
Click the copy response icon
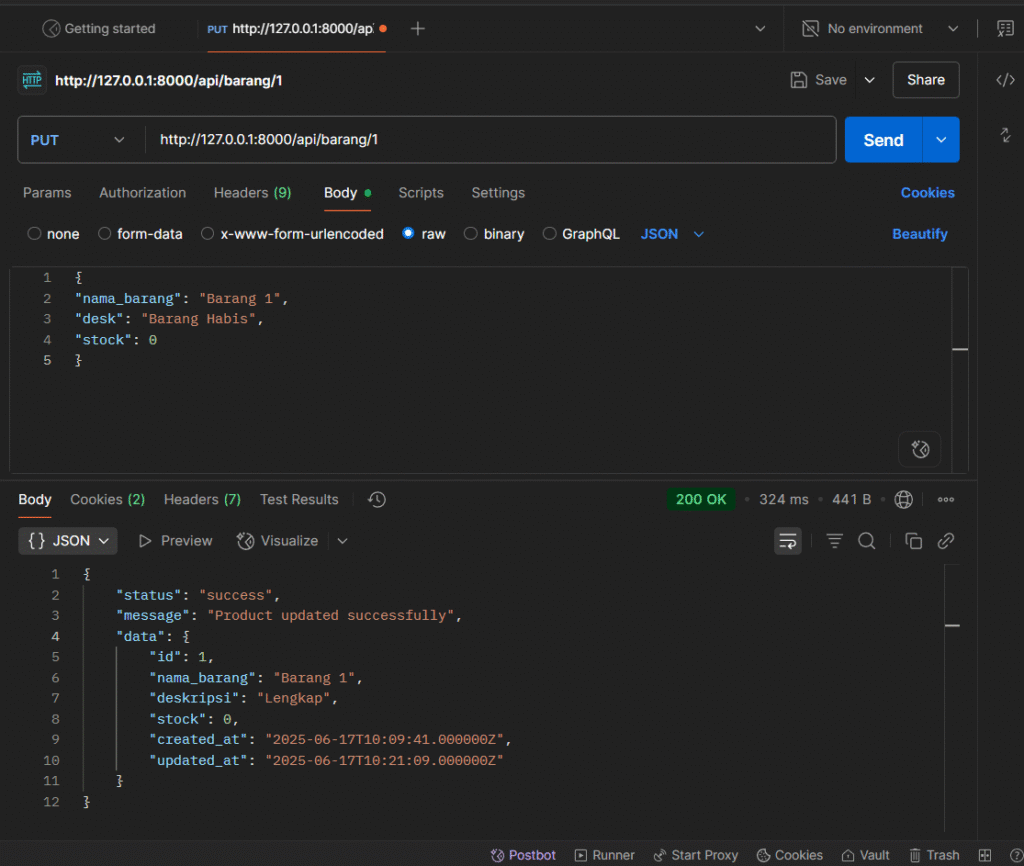(x=913, y=541)
